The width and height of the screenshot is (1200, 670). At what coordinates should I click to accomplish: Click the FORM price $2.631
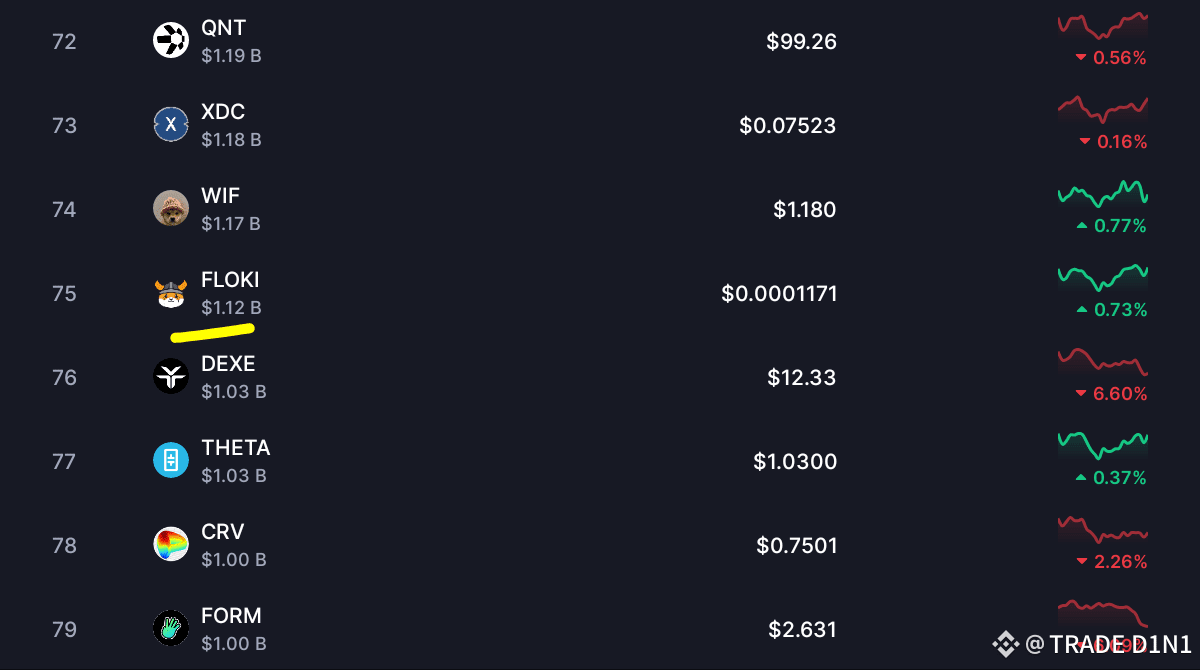[x=802, y=630]
